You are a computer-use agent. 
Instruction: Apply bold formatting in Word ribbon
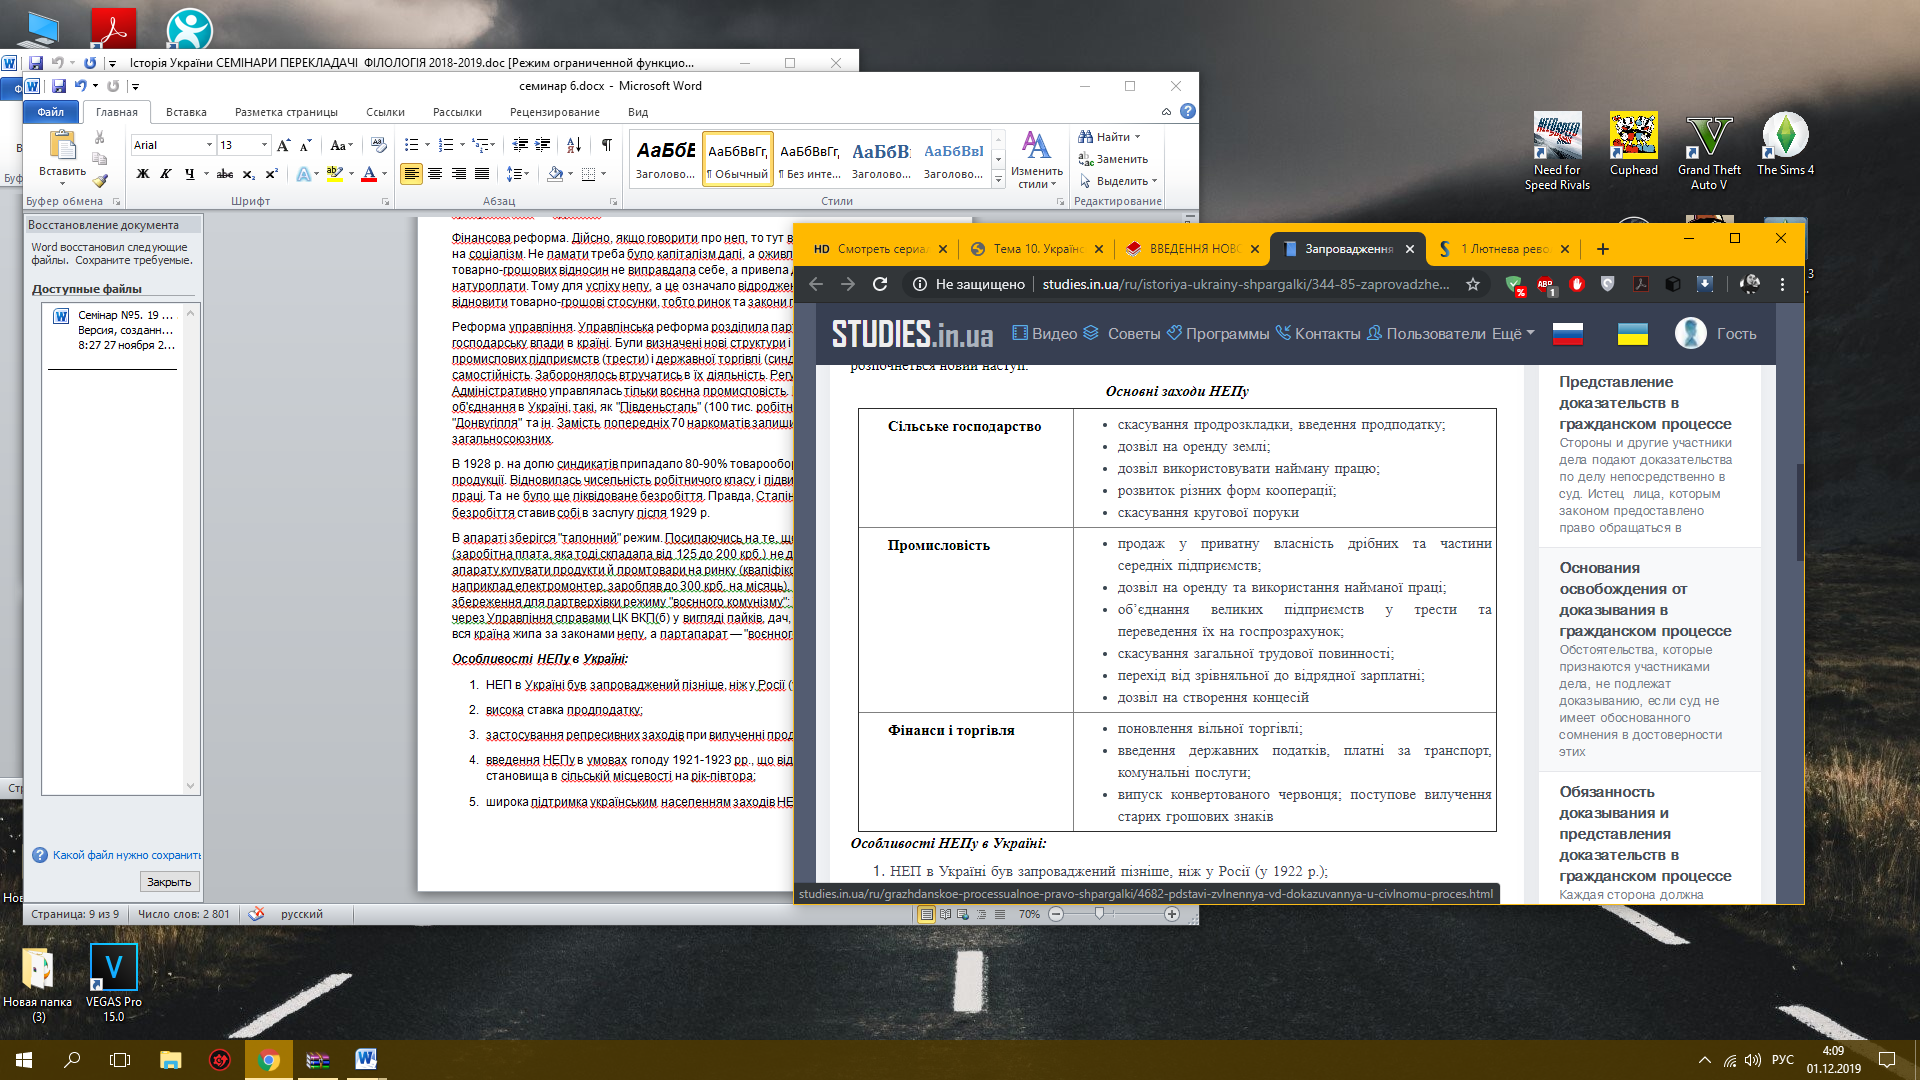pos(143,174)
